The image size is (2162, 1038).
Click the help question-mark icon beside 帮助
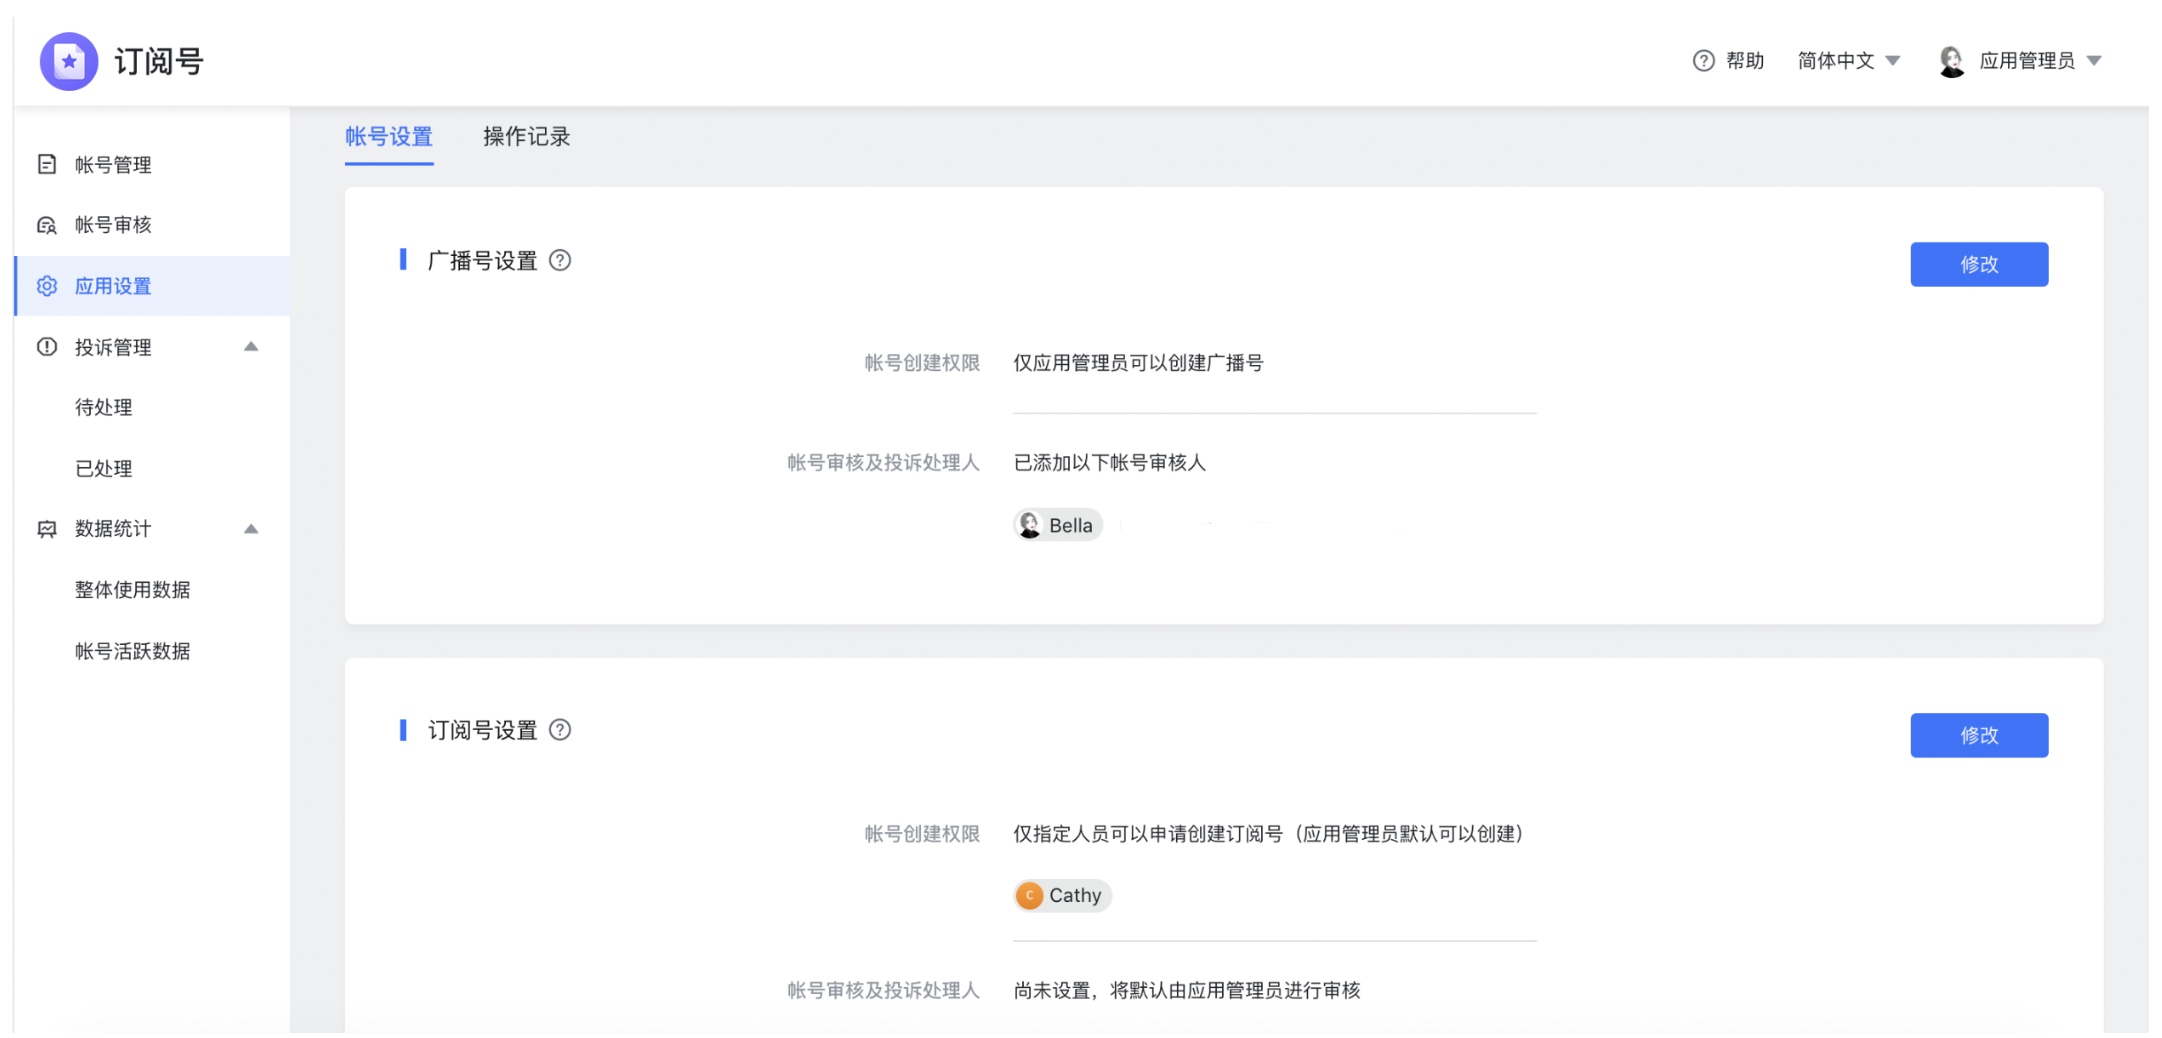(1703, 61)
